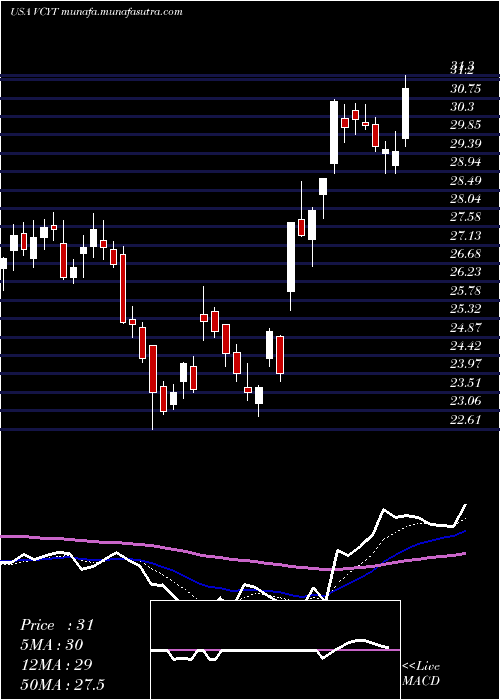Click the 28.94 price axis label

pos(466,162)
